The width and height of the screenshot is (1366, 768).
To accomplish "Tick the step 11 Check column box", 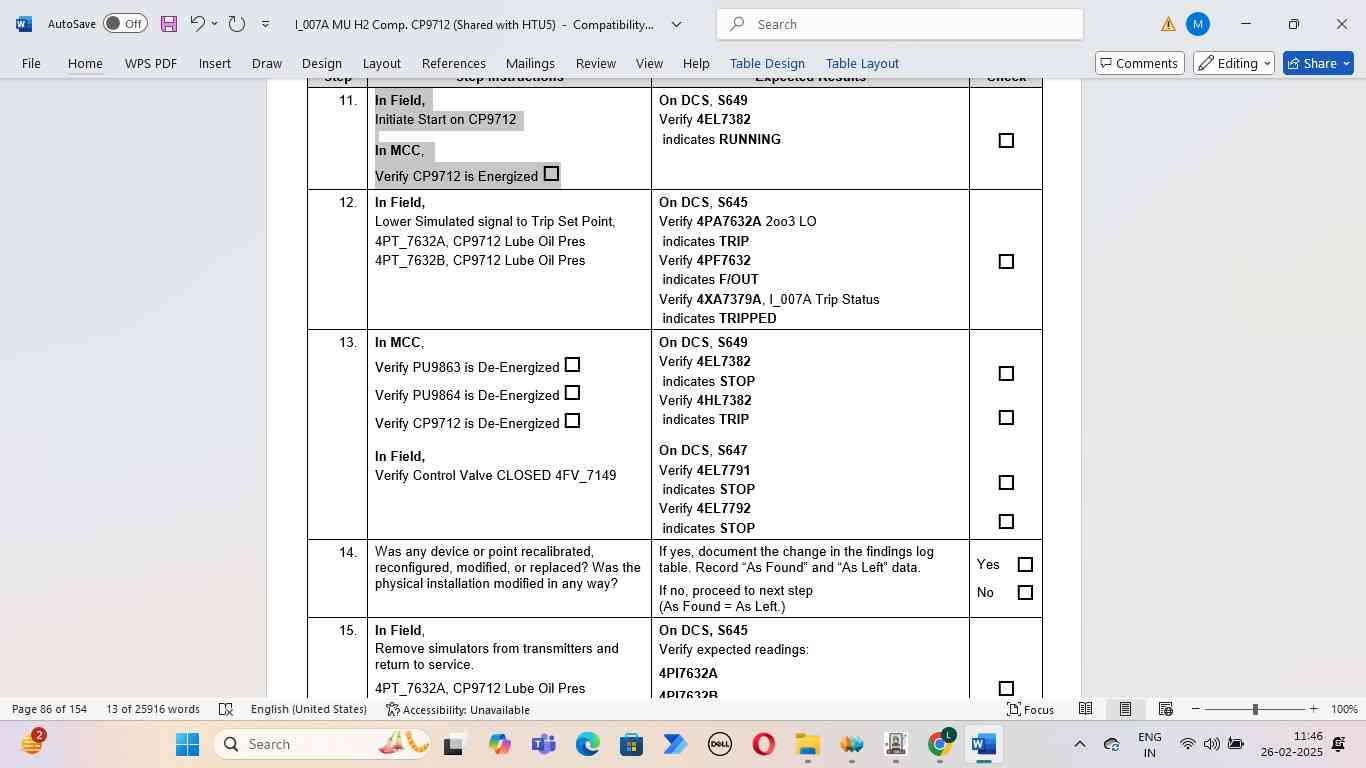I will click(x=1006, y=141).
